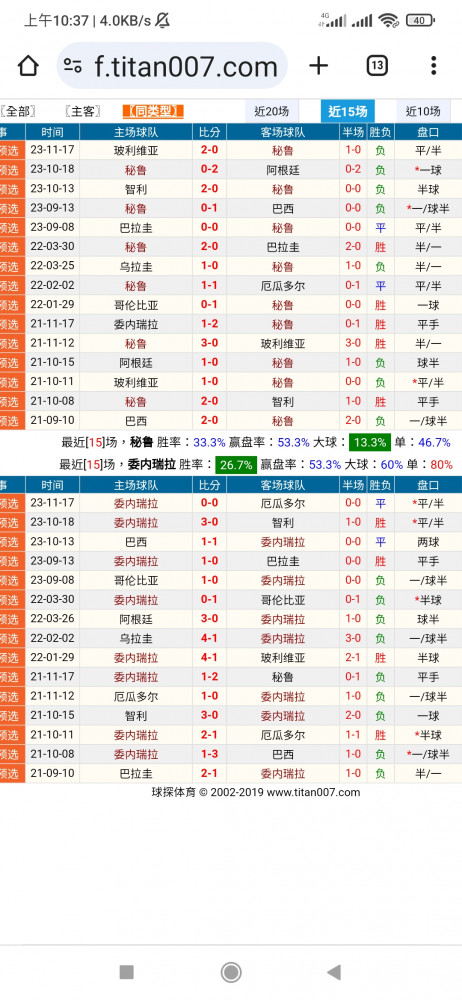This screenshot has height=1000, width=462.
Task: Open the browser three-dot menu
Action: tap(433, 66)
